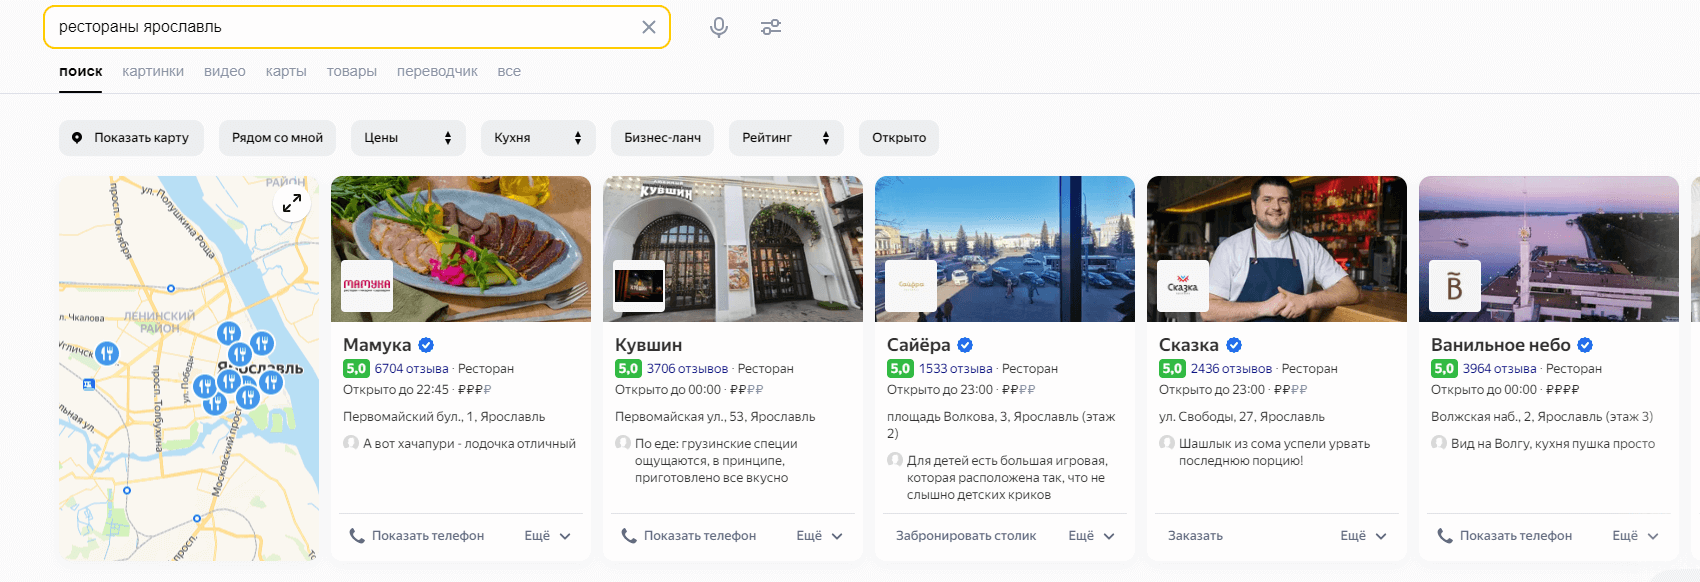
Task: Open the 2436 отзывов link
Action: pos(1232,369)
